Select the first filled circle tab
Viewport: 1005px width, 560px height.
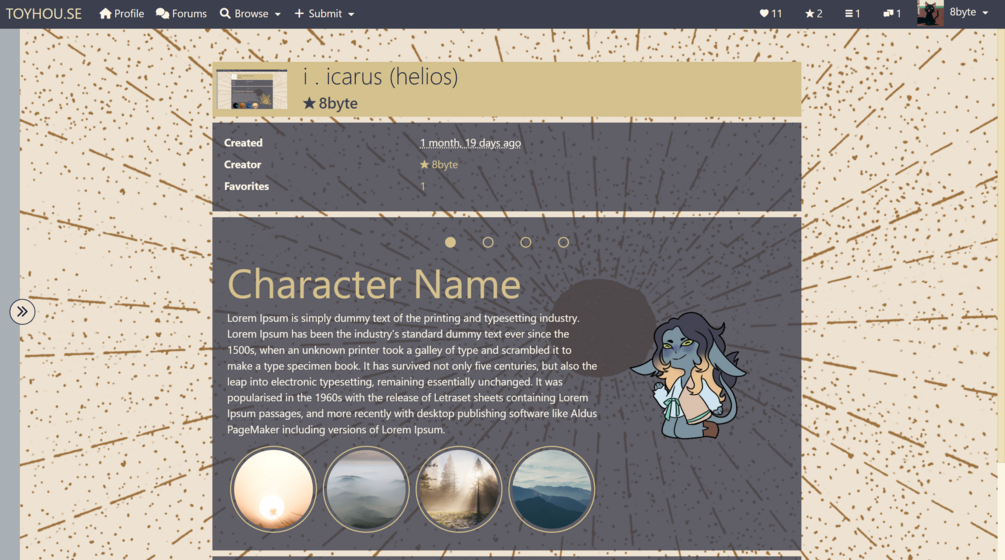[451, 242]
